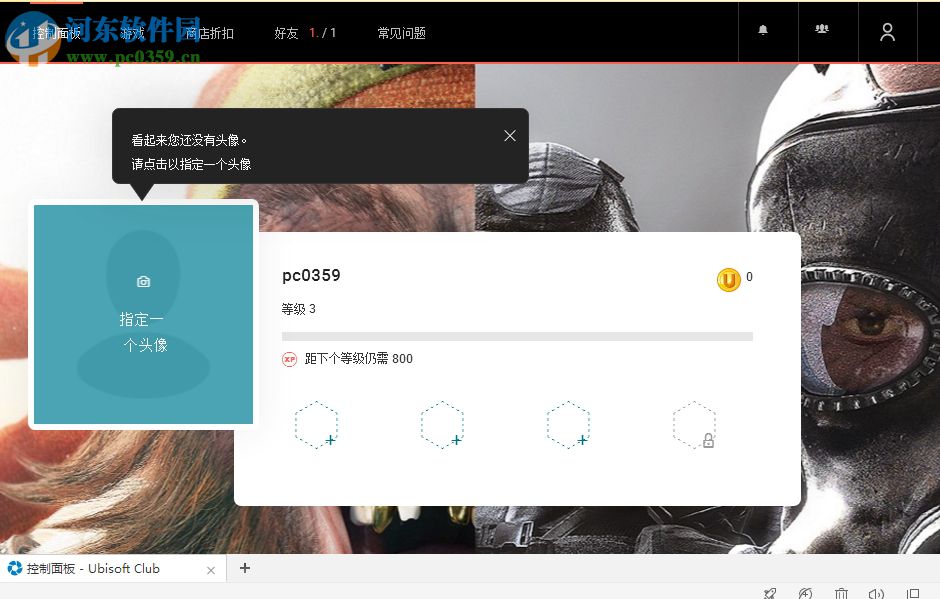Click 指定一个头像 to set an avatar
This screenshot has width=940, height=599.
(143, 331)
